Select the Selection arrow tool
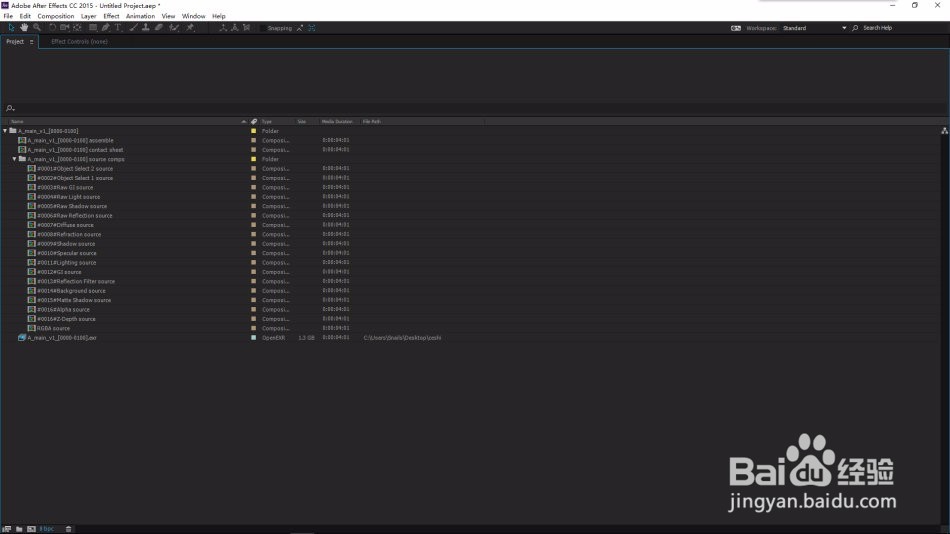Image resolution: width=950 pixels, height=534 pixels. click(11, 28)
